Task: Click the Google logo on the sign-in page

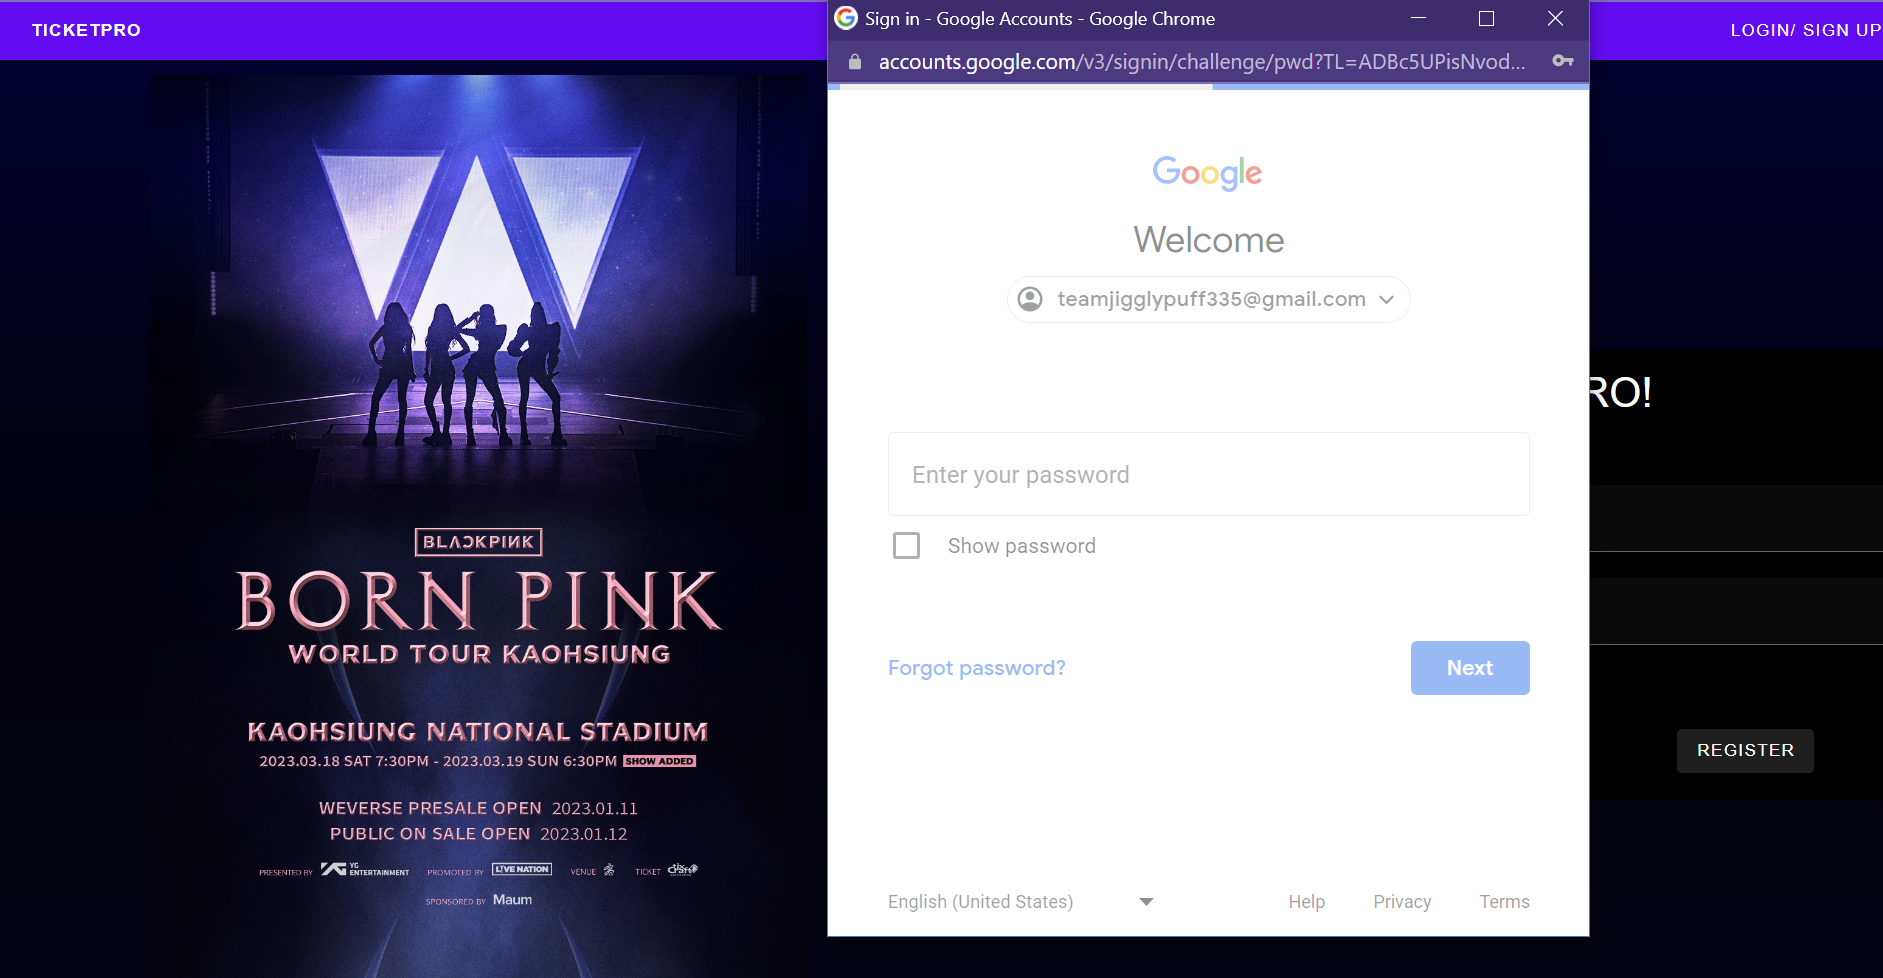Action: pos(1206,173)
